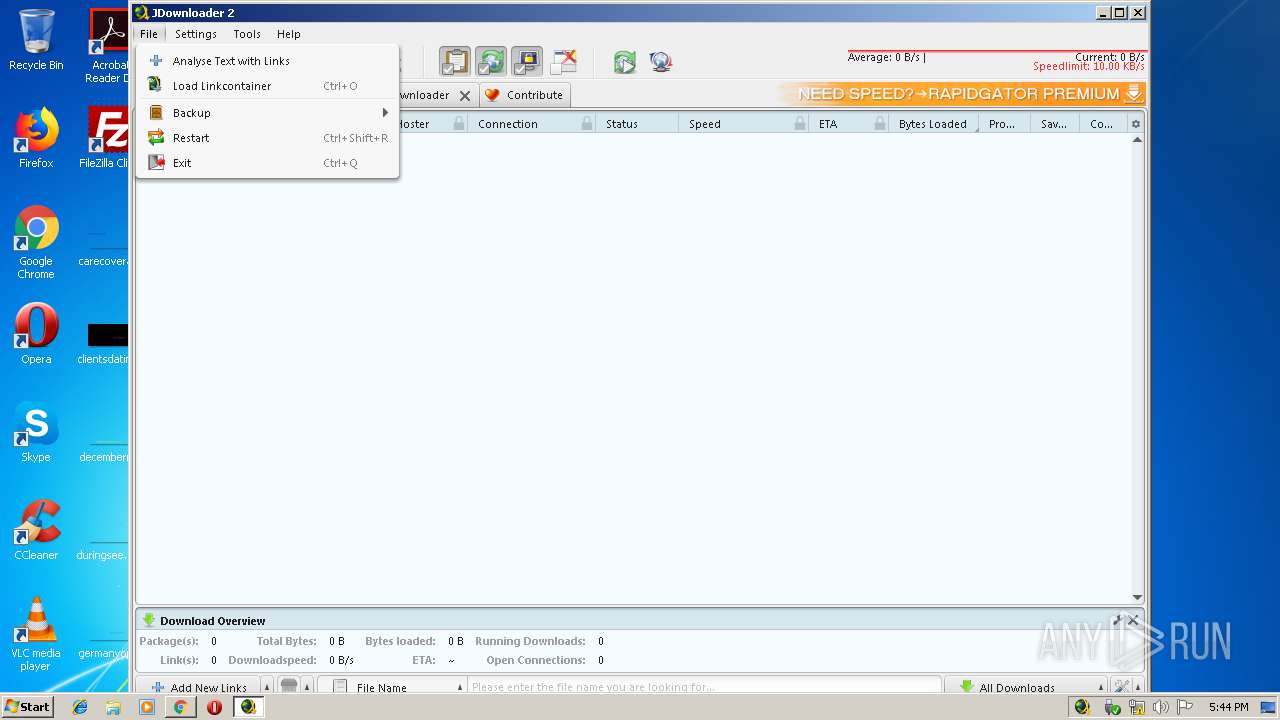Click the JDownloader system tray icon
This screenshot has height=720, width=1280.
(x=1082, y=707)
